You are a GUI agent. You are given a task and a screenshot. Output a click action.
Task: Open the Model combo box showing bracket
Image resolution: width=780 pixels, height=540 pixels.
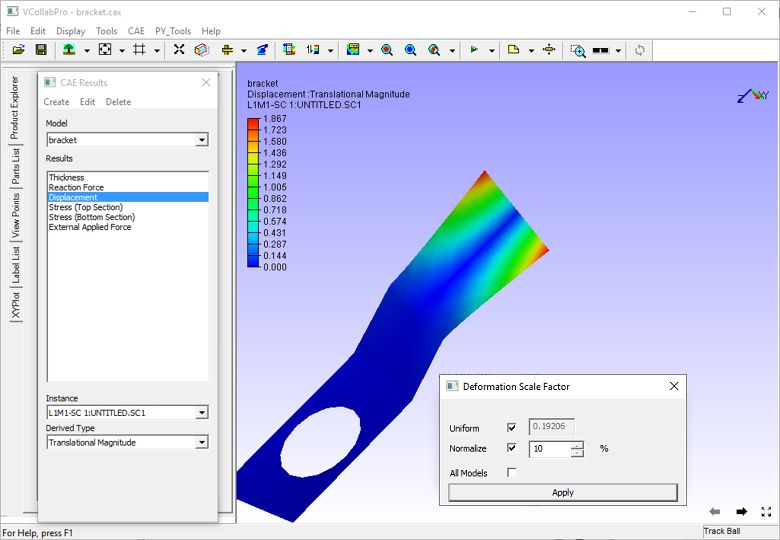coord(127,140)
